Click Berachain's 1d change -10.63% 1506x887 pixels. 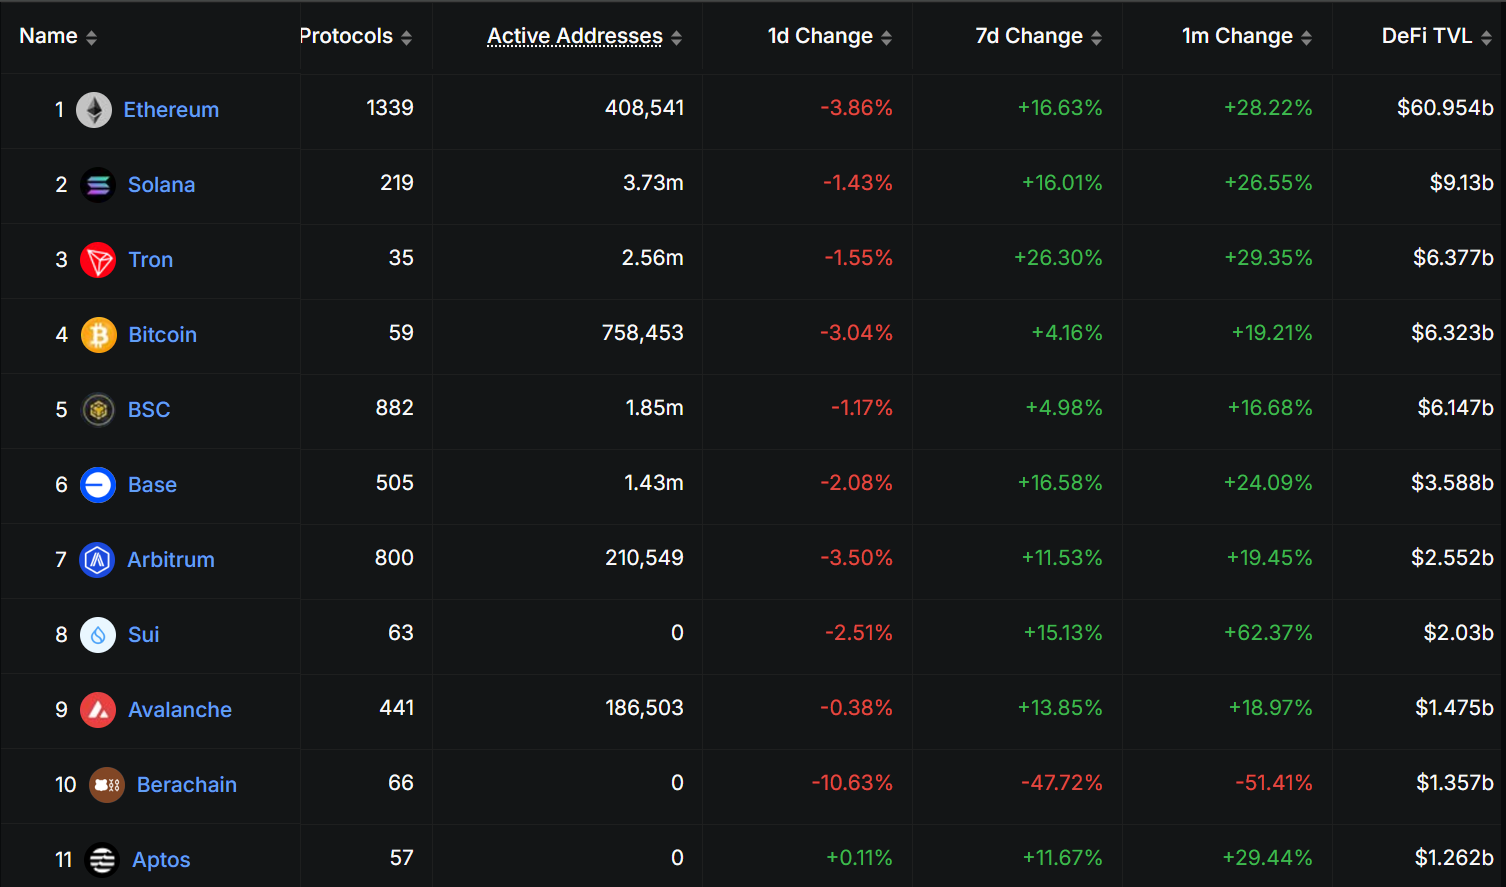click(852, 783)
